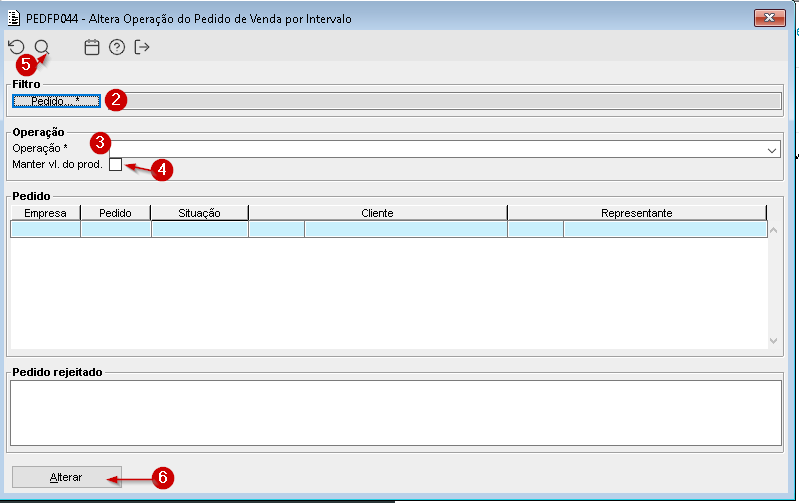The width and height of the screenshot is (799, 503).
Task: Click the Pedido... filter button
Action: (x=56, y=101)
